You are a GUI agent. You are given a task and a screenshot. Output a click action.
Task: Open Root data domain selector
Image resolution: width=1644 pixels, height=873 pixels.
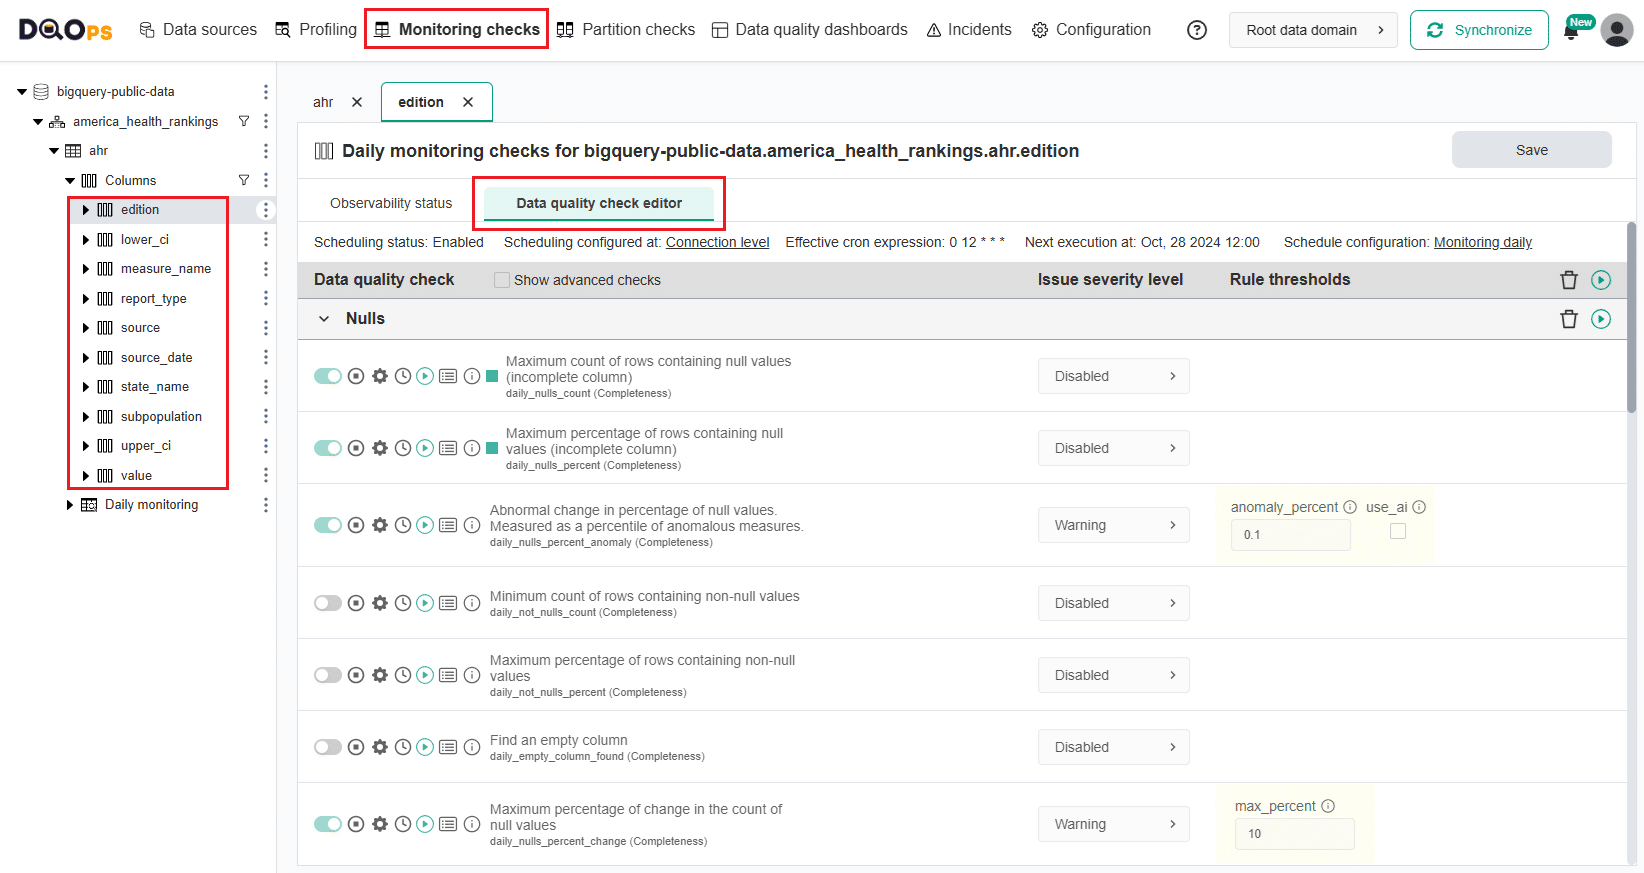[1313, 30]
